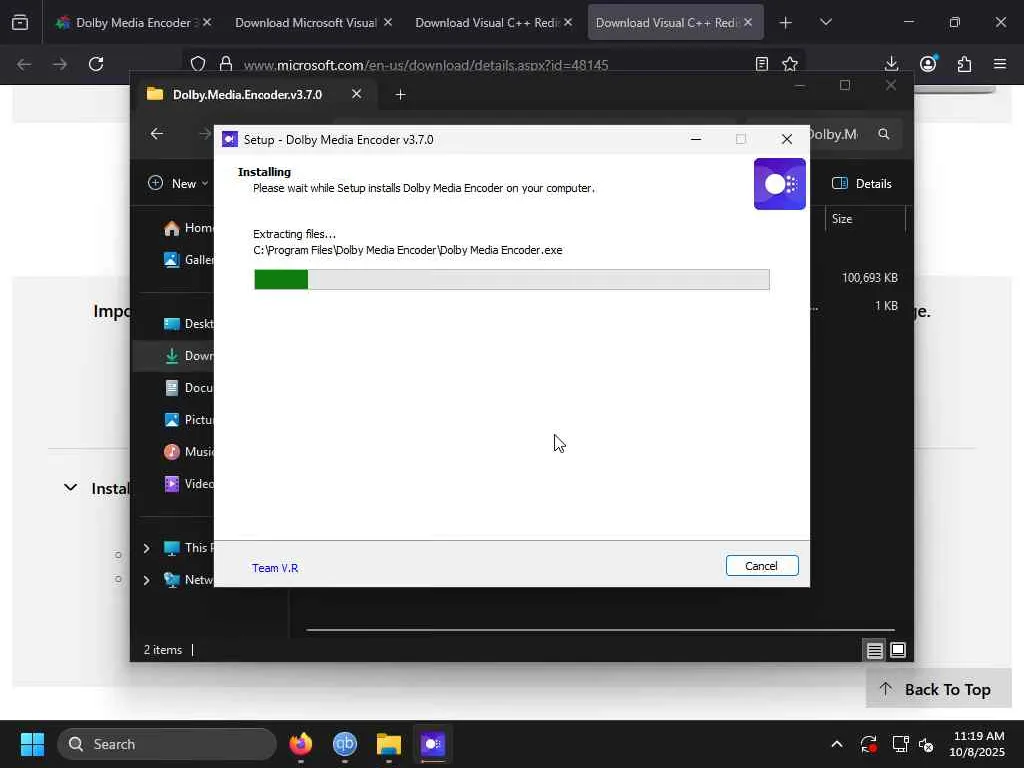This screenshot has width=1024, height=768.
Task: Click Back To Top on the webpage
Action: point(938,690)
